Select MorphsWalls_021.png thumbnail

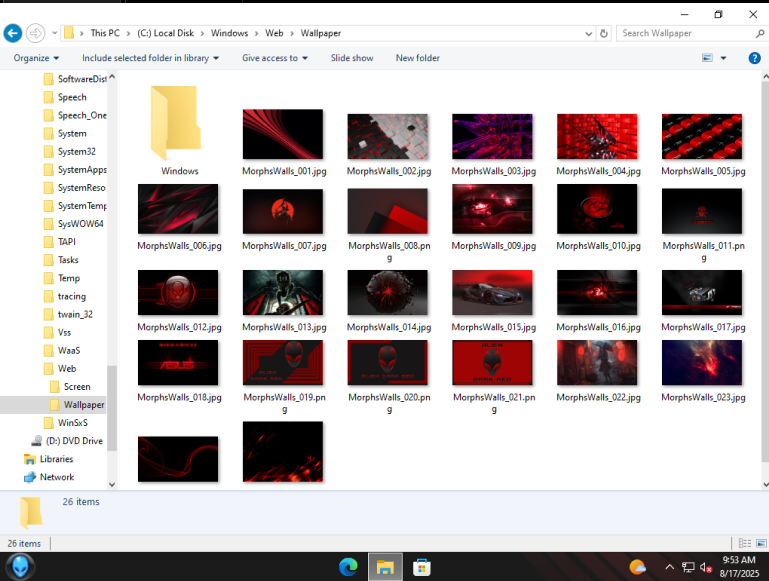click(x=492, y=363)
